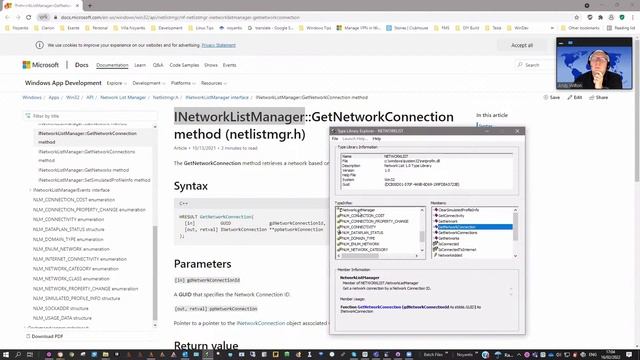Screen dimensions: 640x360
Task: Open the Privacy Statement link
Action: point(218,45)
